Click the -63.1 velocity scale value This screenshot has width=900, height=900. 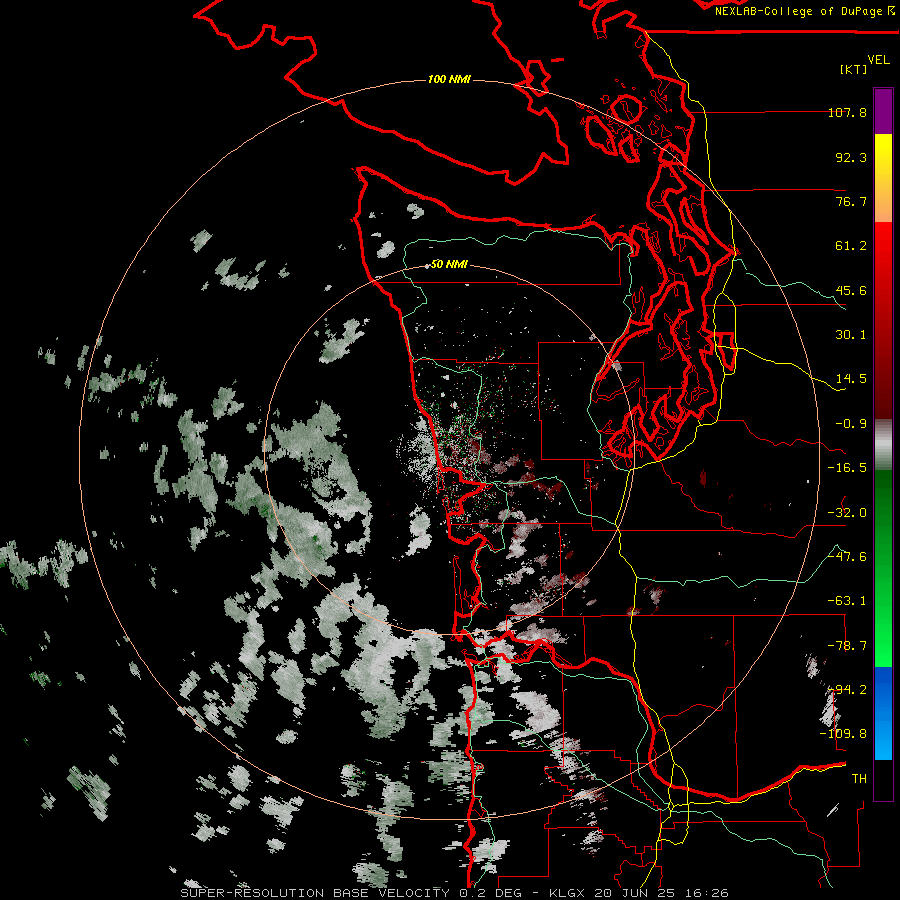click(847, 601)
